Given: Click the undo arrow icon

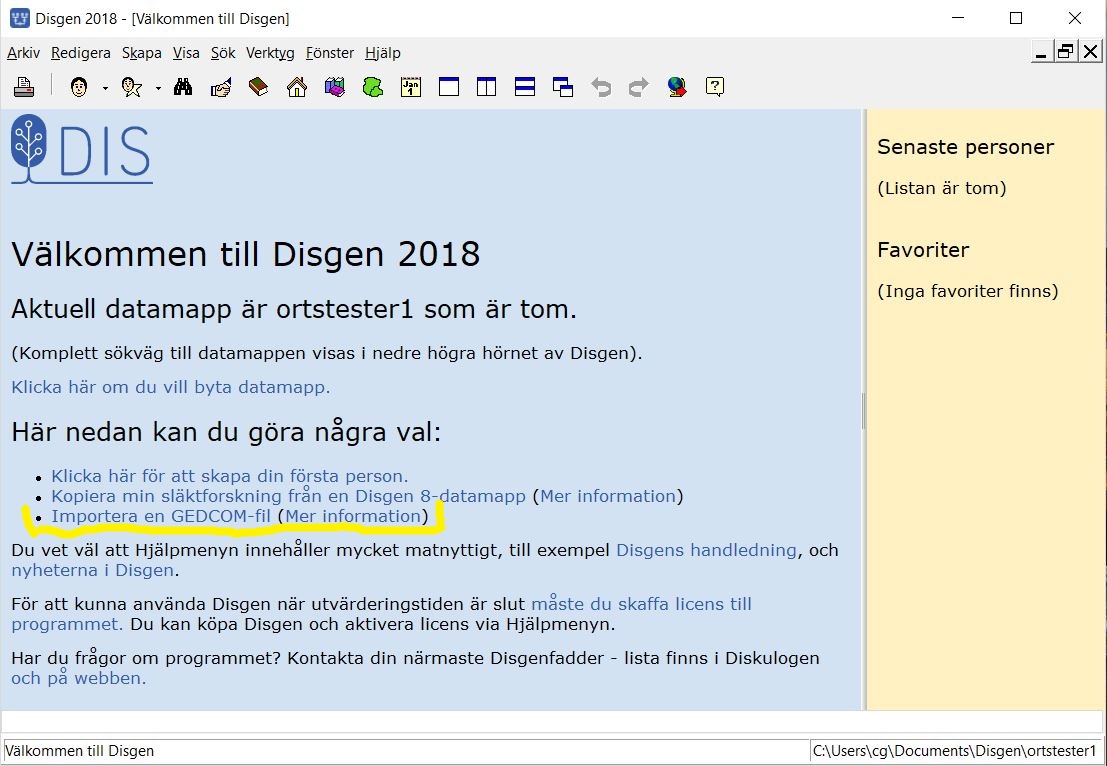Looking at the screenshot, I should (601, 87).
